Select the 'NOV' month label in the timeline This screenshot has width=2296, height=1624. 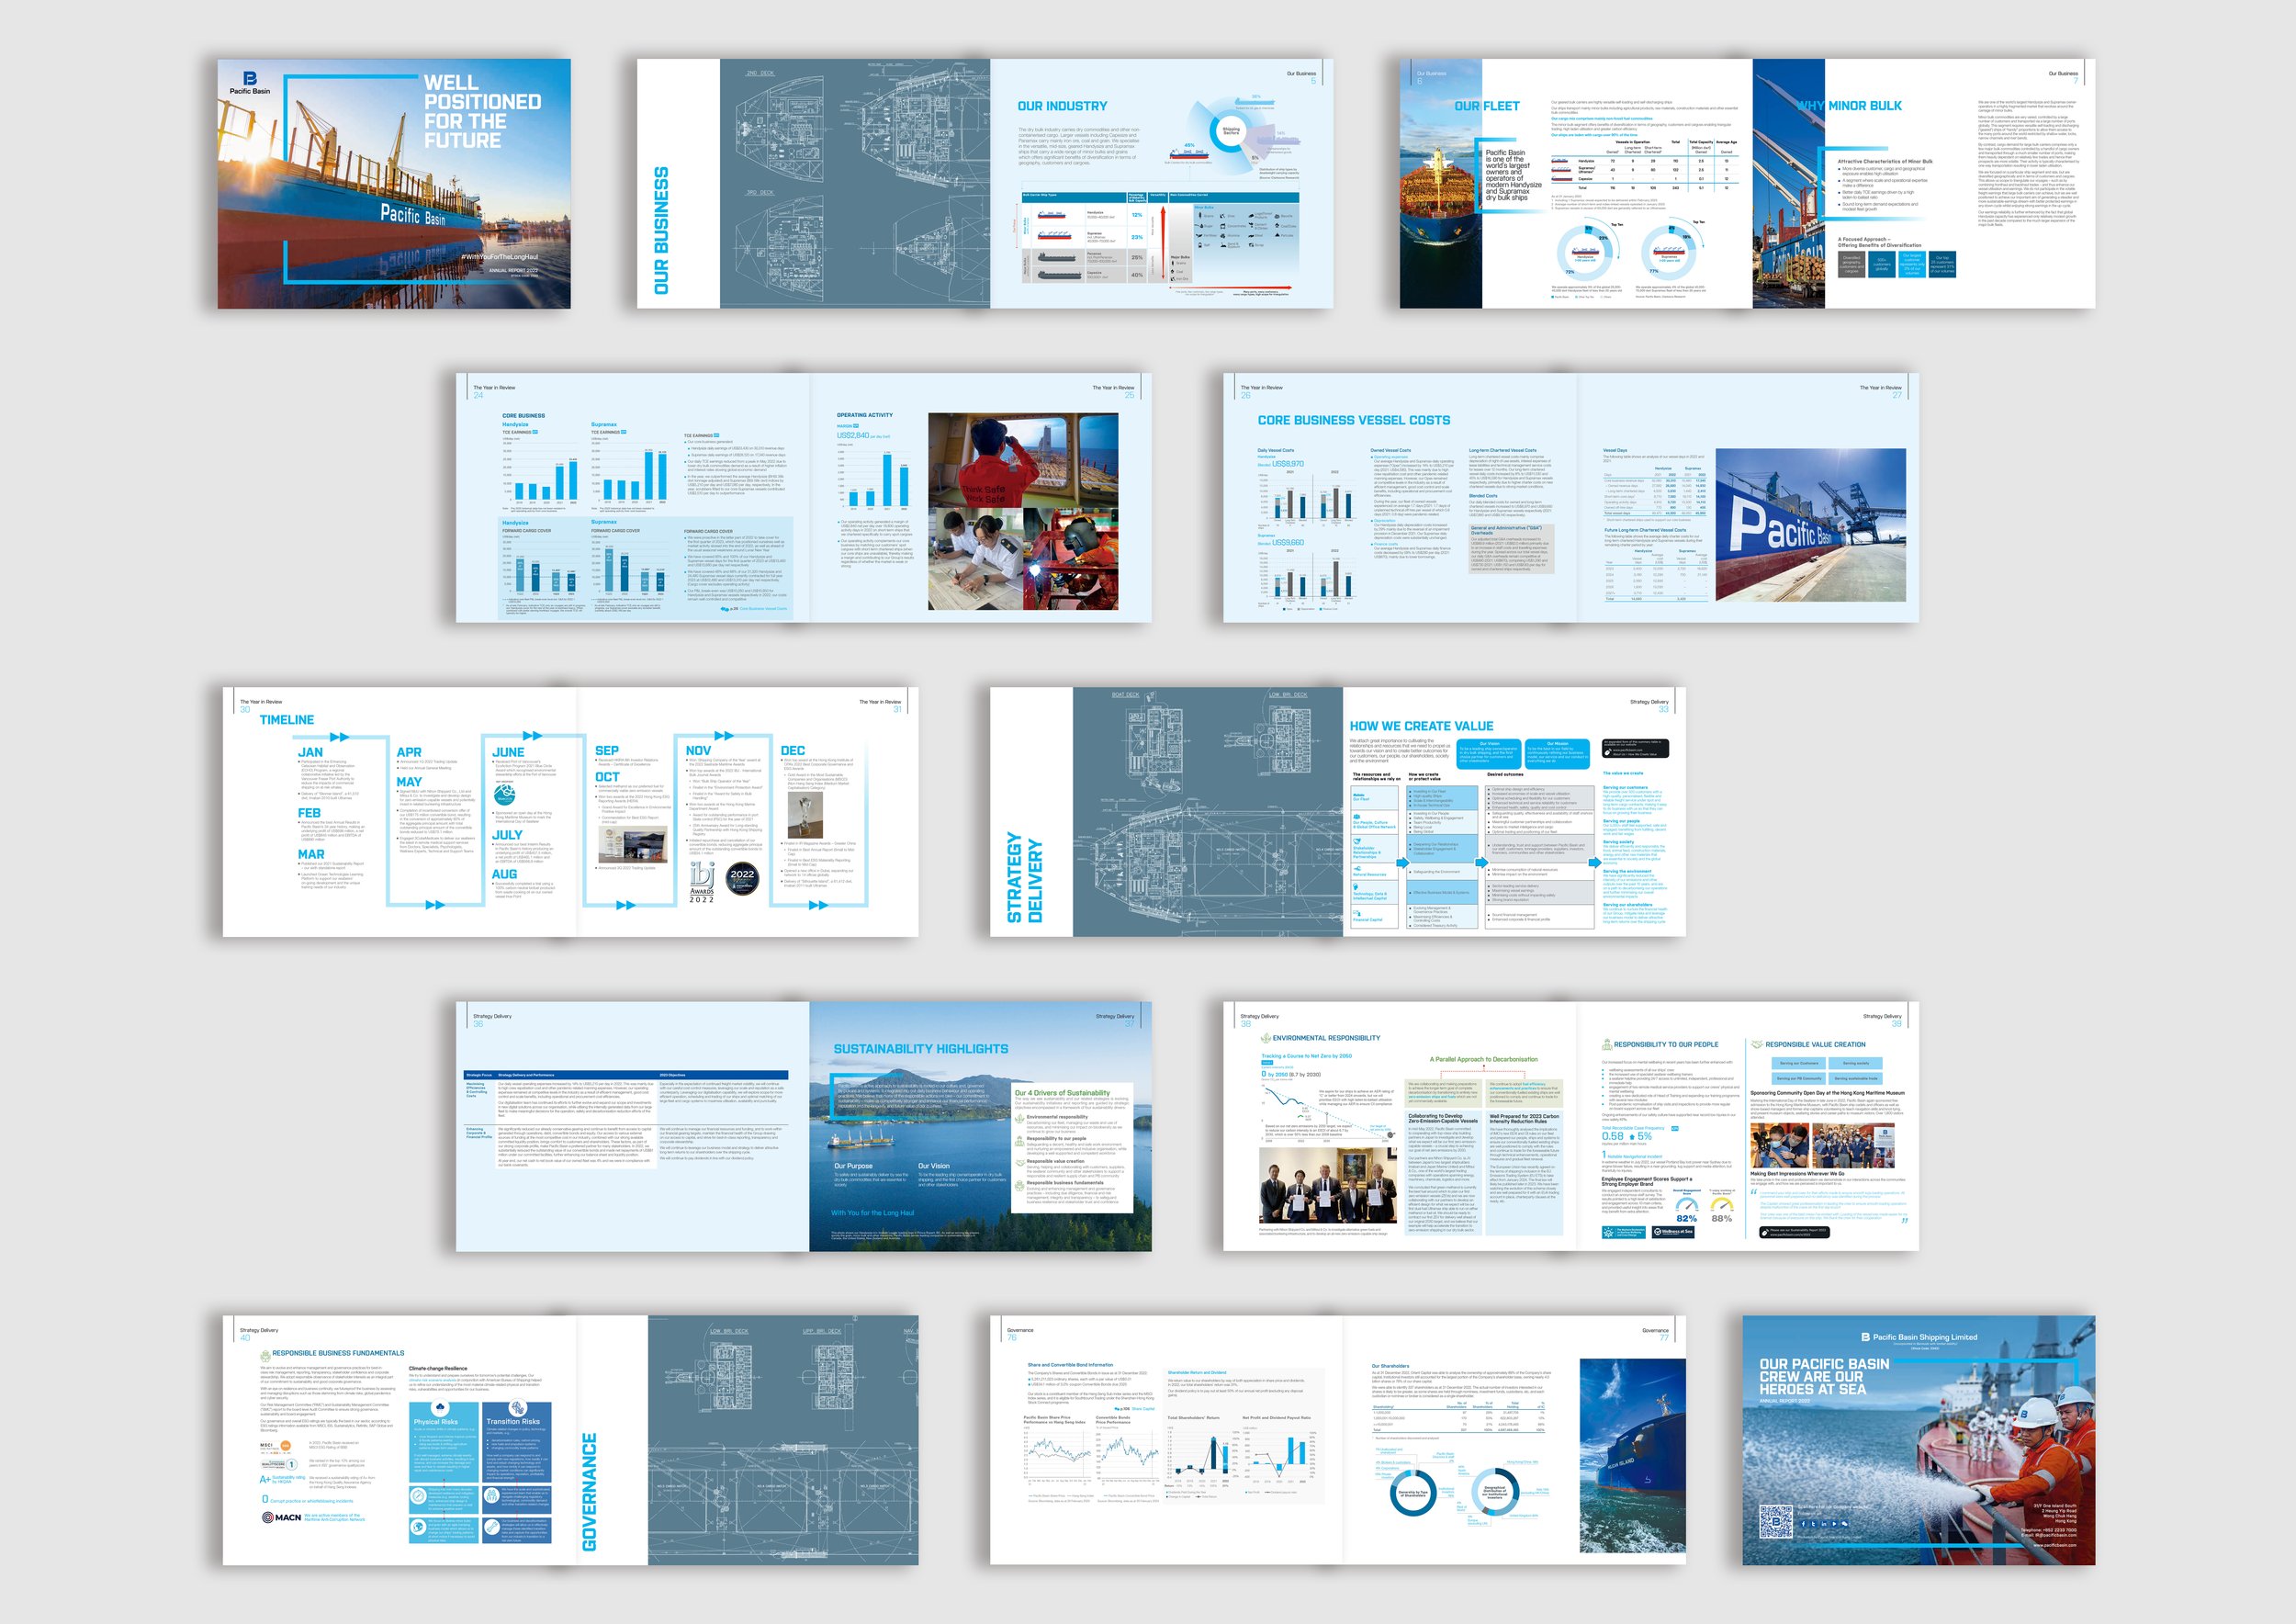pos(698,750)
